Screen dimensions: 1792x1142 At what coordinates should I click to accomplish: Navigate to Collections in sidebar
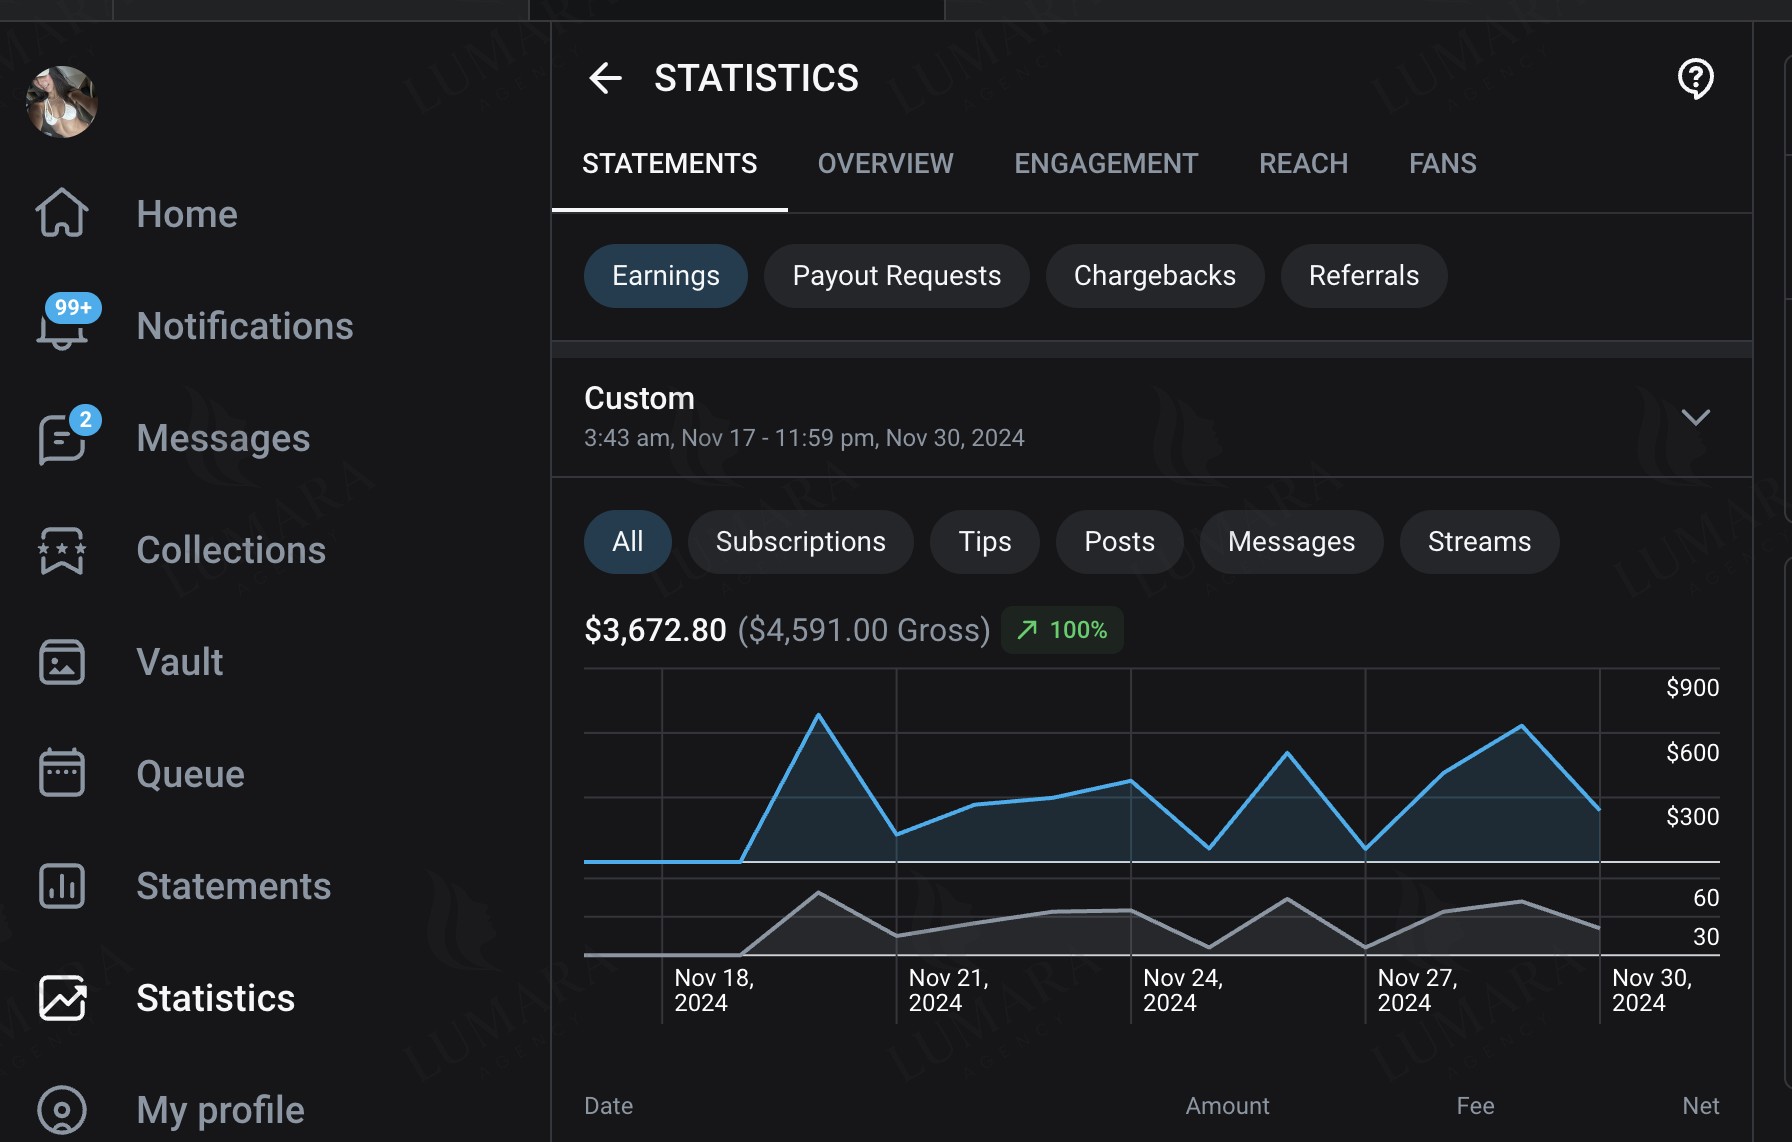[x=231, y=550]
